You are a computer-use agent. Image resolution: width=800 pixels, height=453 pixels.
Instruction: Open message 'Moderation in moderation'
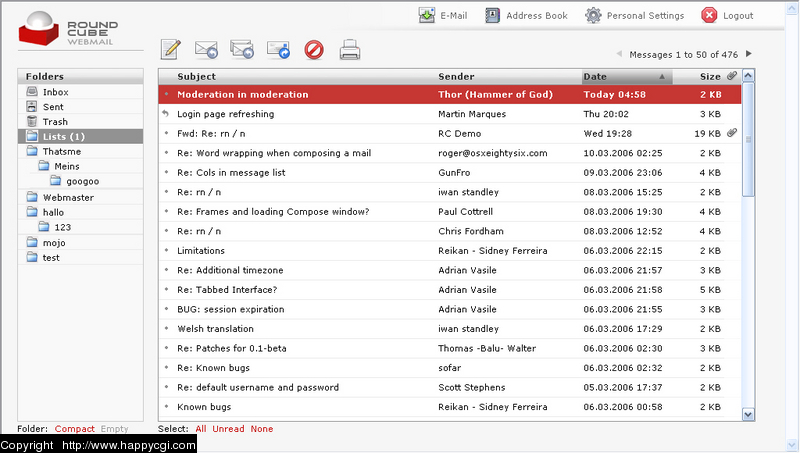[243, 94]
